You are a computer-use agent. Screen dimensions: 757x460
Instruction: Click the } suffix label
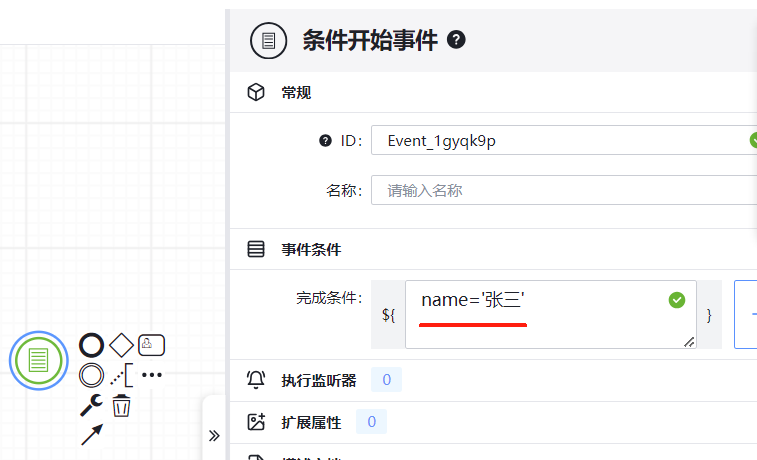[x=709, y=315]
